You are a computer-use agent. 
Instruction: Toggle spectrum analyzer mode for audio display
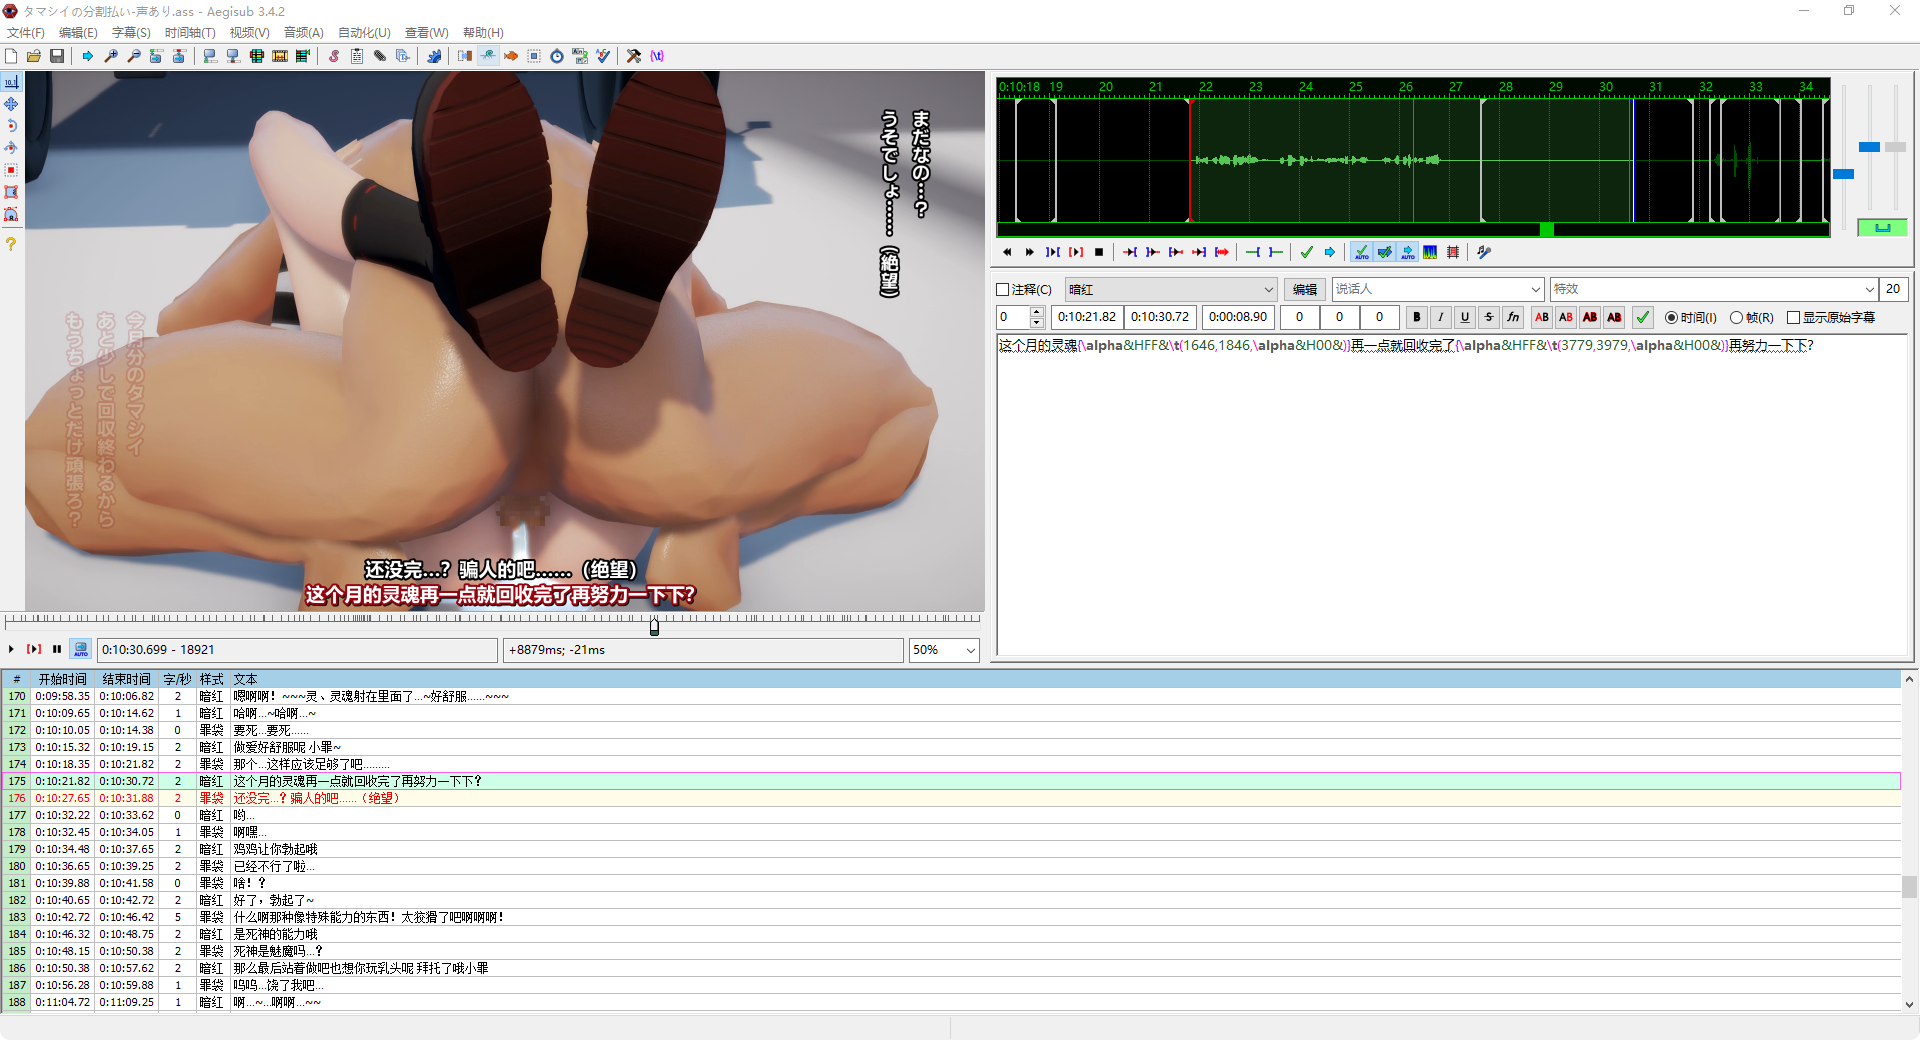click(x=1430, y=252)
